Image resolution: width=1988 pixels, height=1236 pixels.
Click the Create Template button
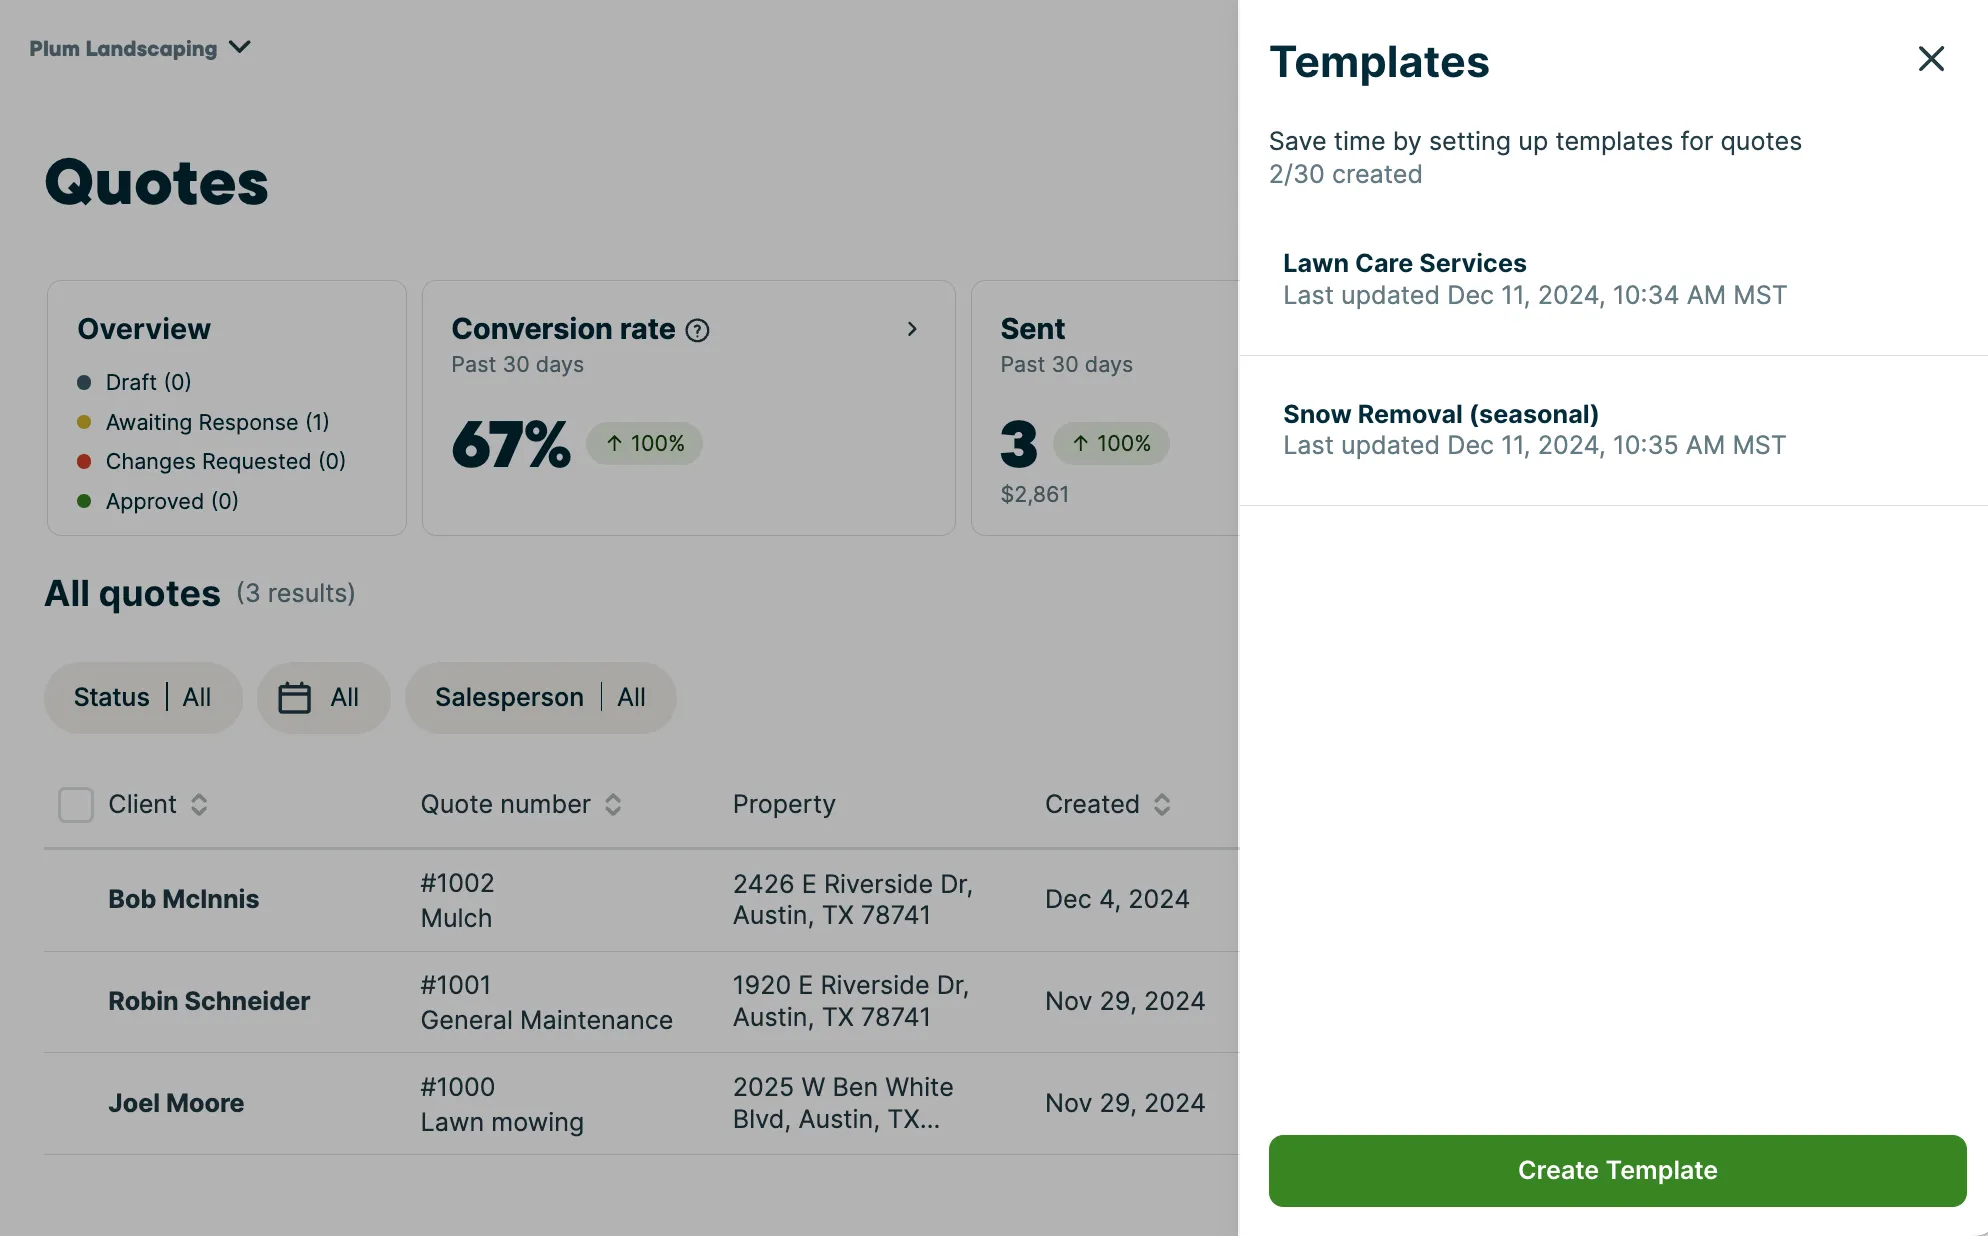tap(1617, 1170)
